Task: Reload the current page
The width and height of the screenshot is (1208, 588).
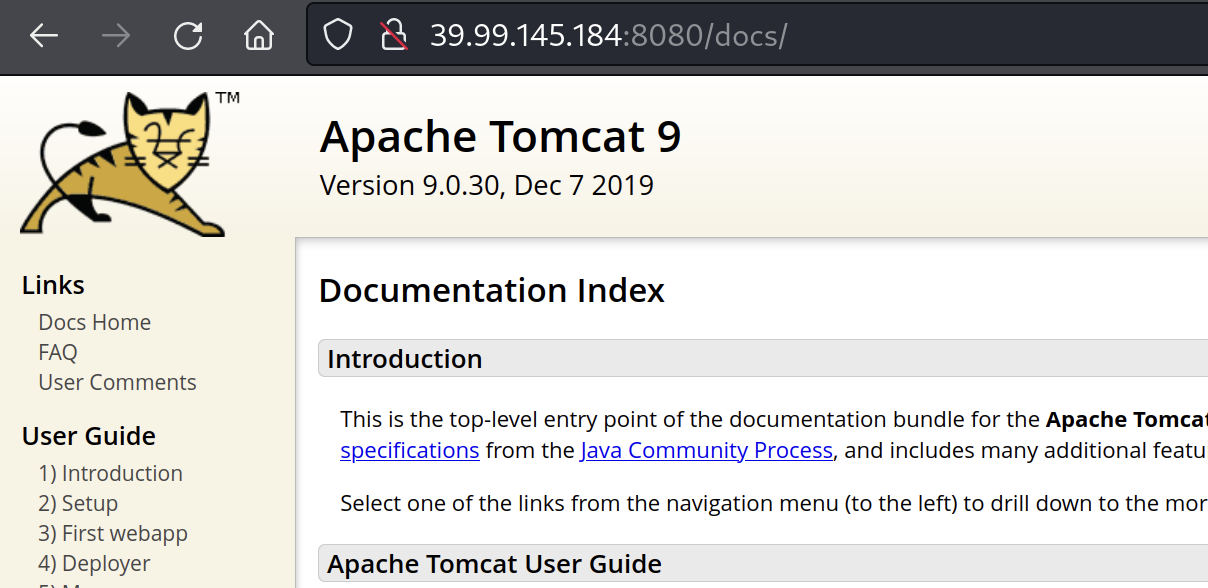Action: point(188,36)
